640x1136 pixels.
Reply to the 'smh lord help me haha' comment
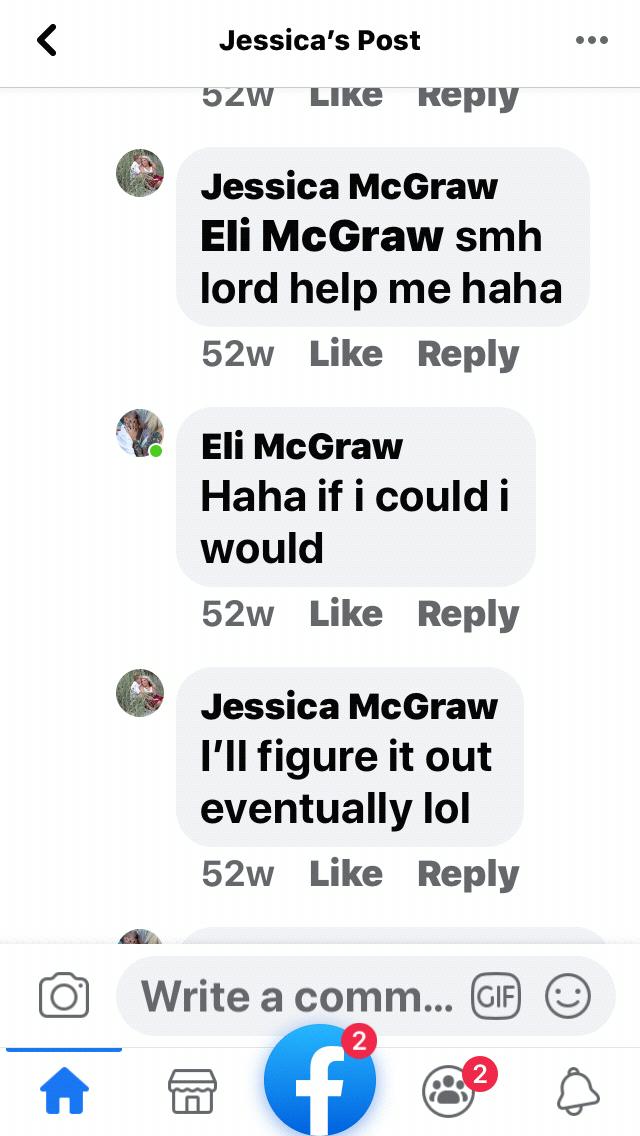click(468, 356)
